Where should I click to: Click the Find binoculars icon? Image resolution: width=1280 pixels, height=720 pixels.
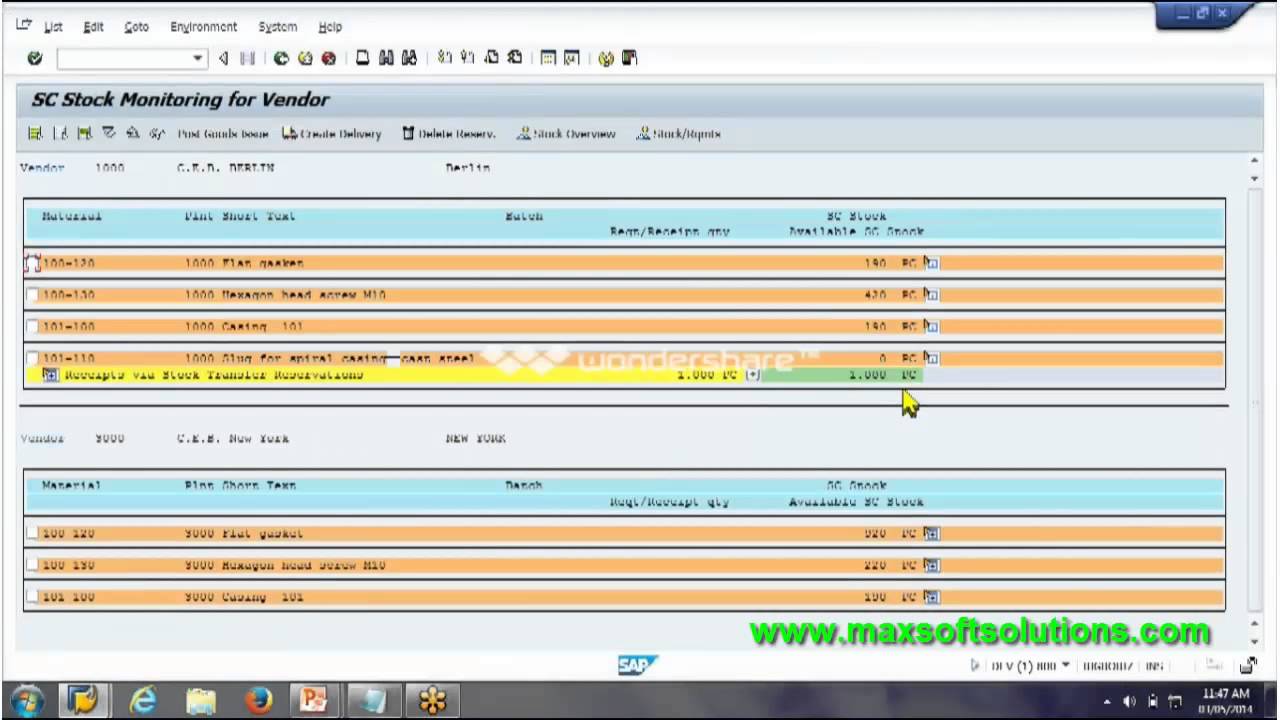coord(386,59)
